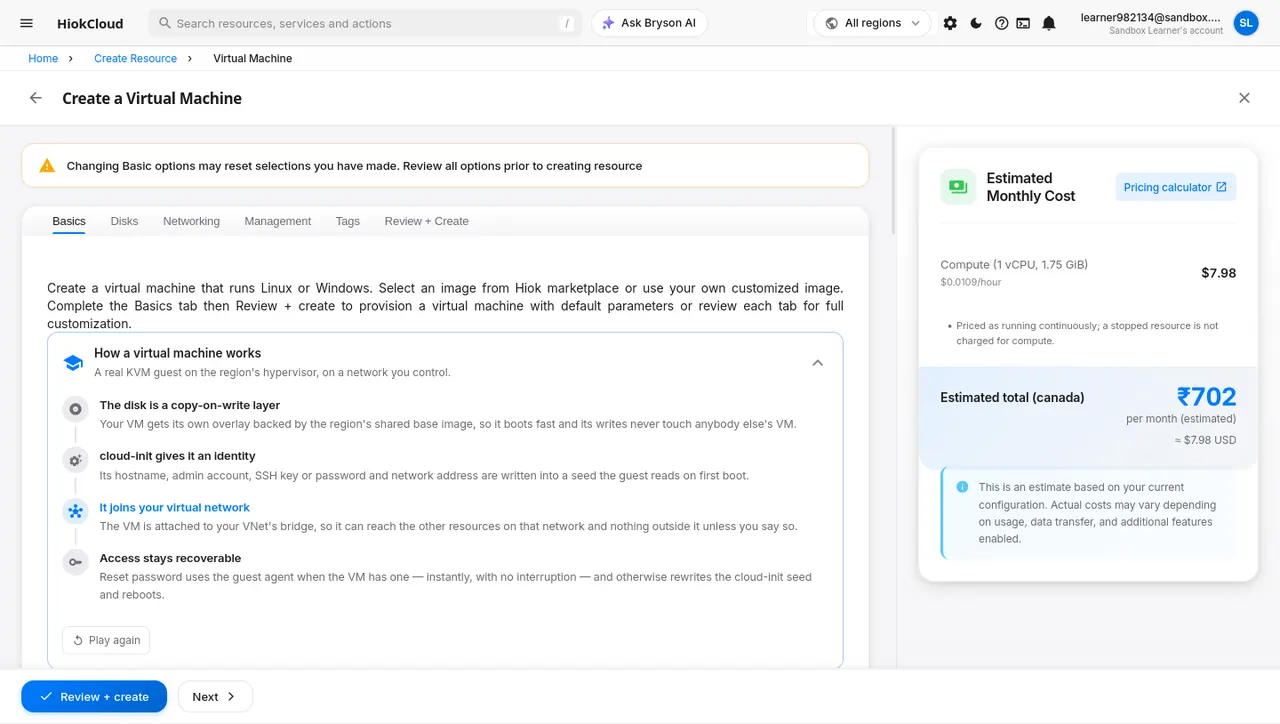
Task: Open the Management tab
Action: click(x=277, y=221)
